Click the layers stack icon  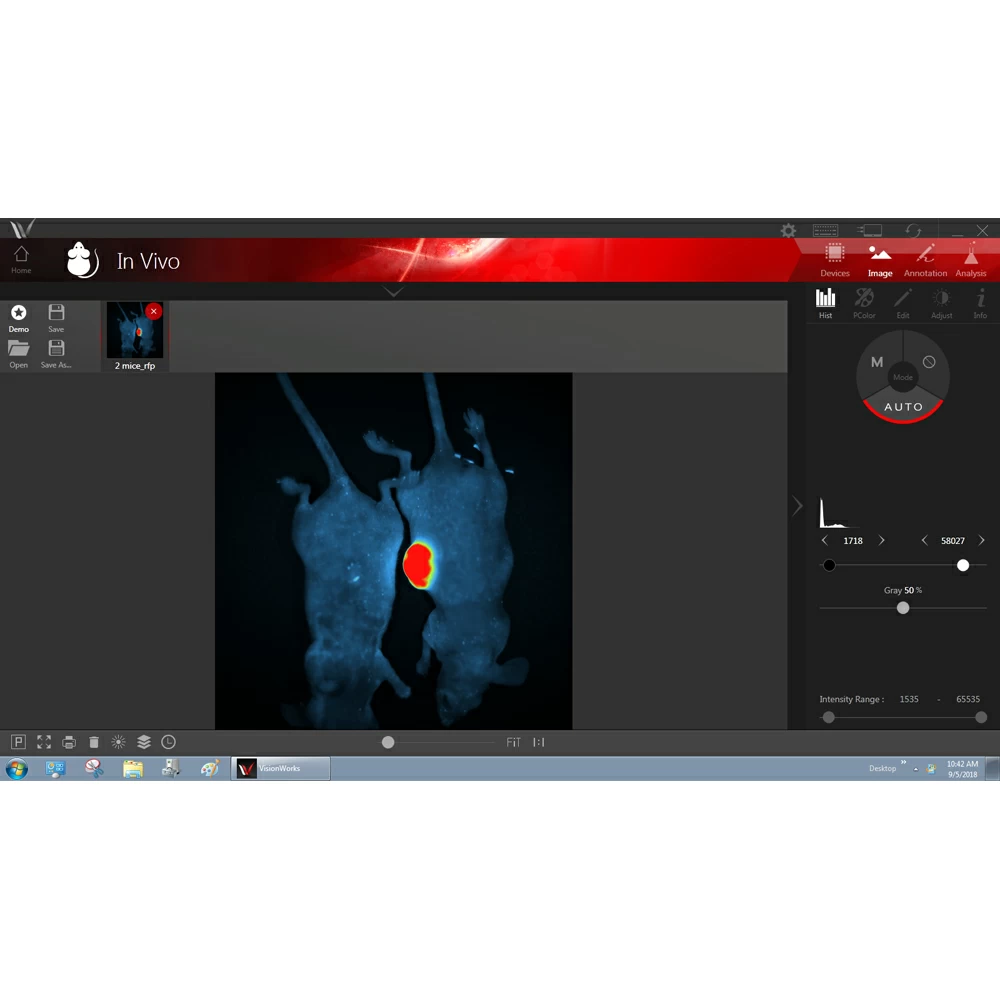(x=143, y=742)
